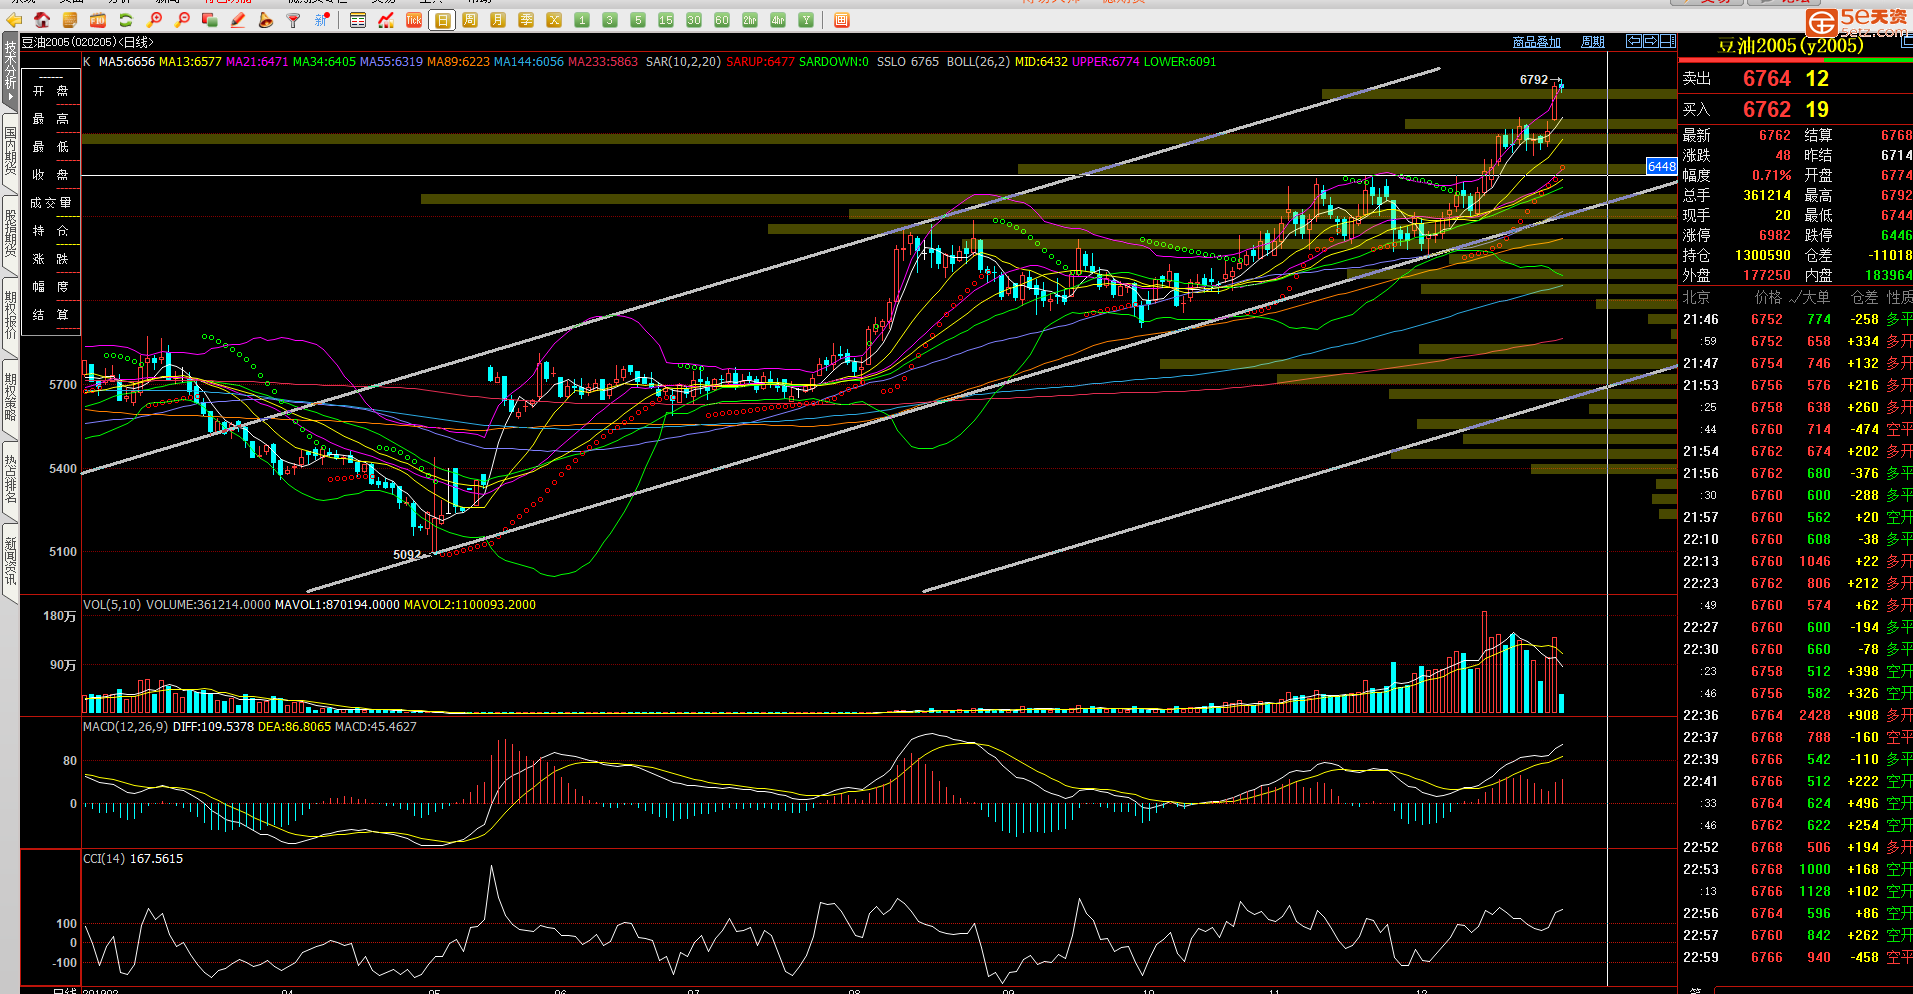Click the 涨停 value 6982
Viewport: 1913px width, 994px height.
click(x=1774, y=235)
